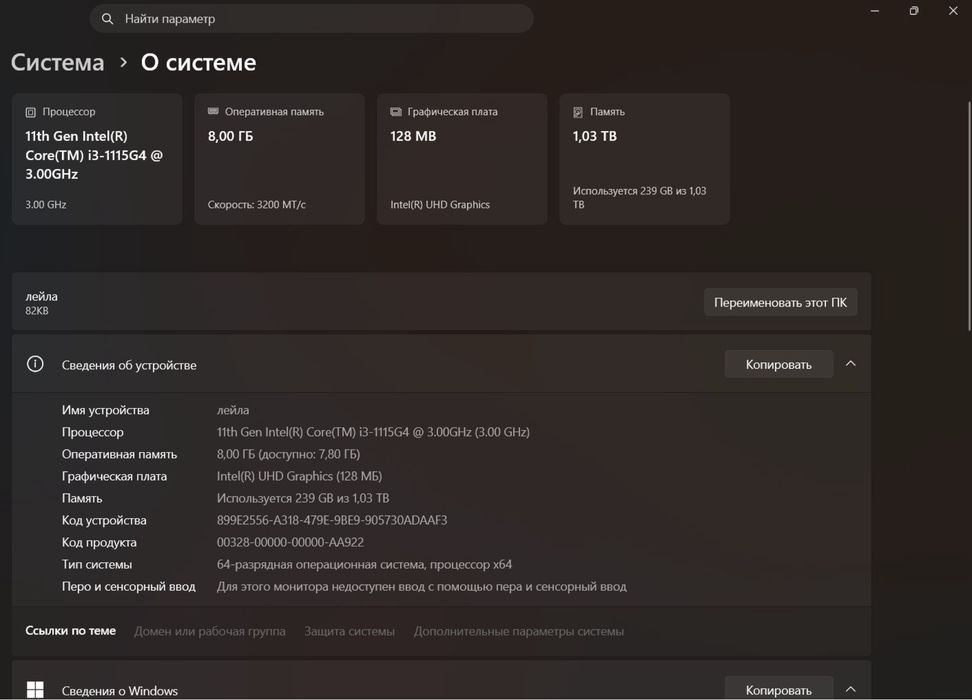Copy Windows info with lower Копировать button
This screenshot has width=972, height=700.
[x=779, y=689]
